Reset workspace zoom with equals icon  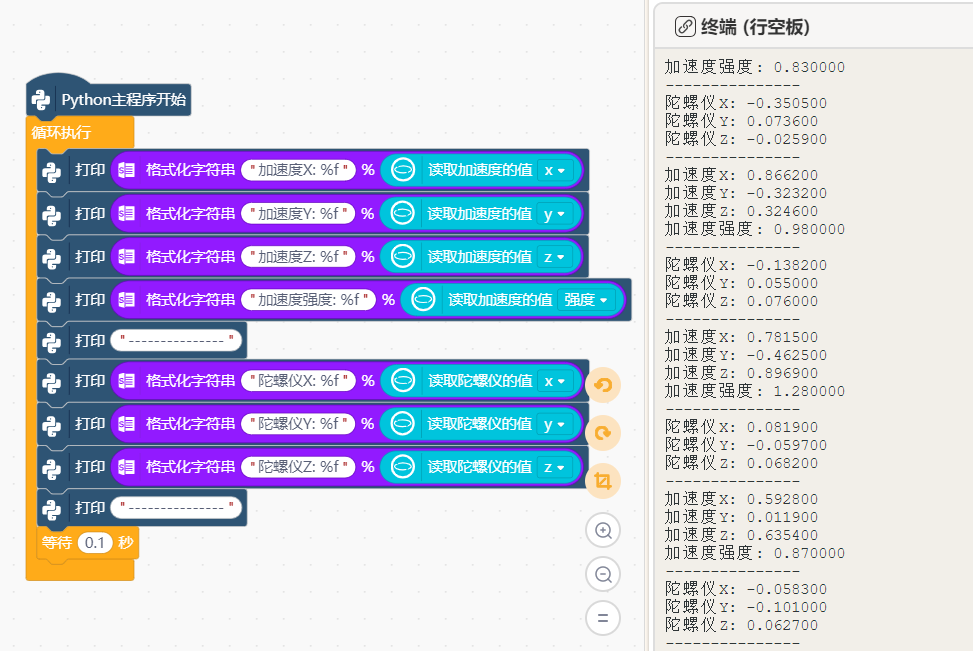[x=603, y=618]
